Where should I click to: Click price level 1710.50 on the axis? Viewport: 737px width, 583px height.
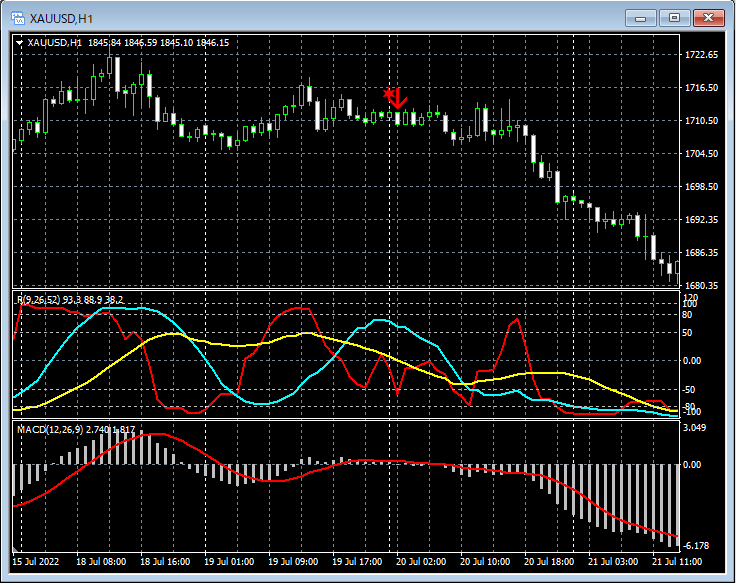coord(701,121)
